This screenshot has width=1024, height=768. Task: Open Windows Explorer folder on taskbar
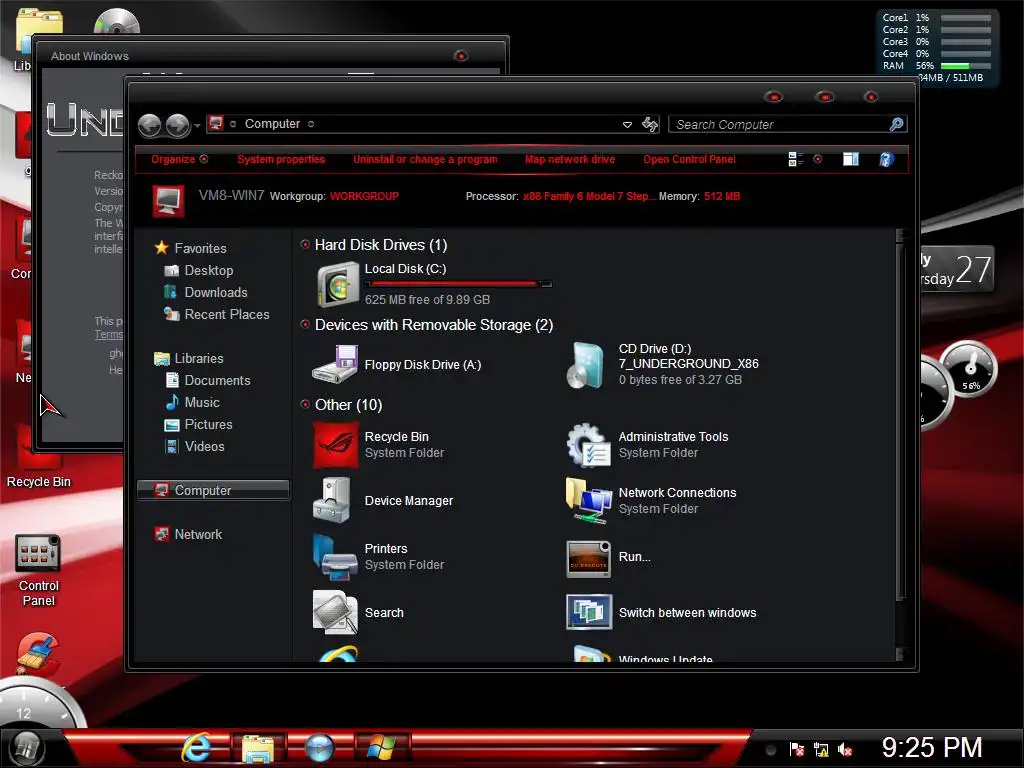[258, 748]
